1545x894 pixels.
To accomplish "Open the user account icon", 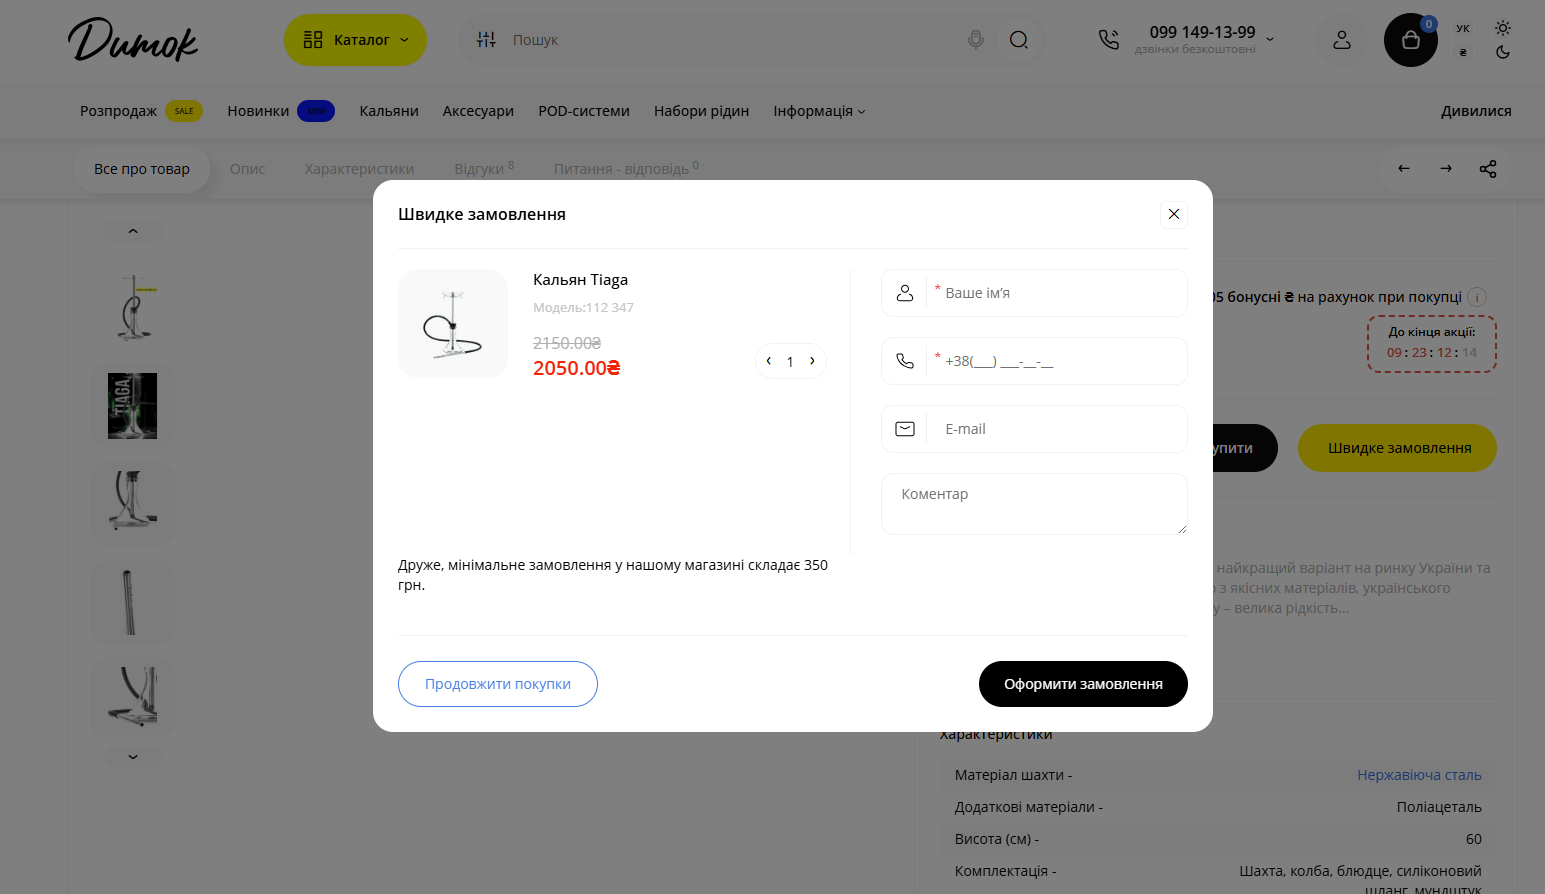I will [x=1342, y=40].
